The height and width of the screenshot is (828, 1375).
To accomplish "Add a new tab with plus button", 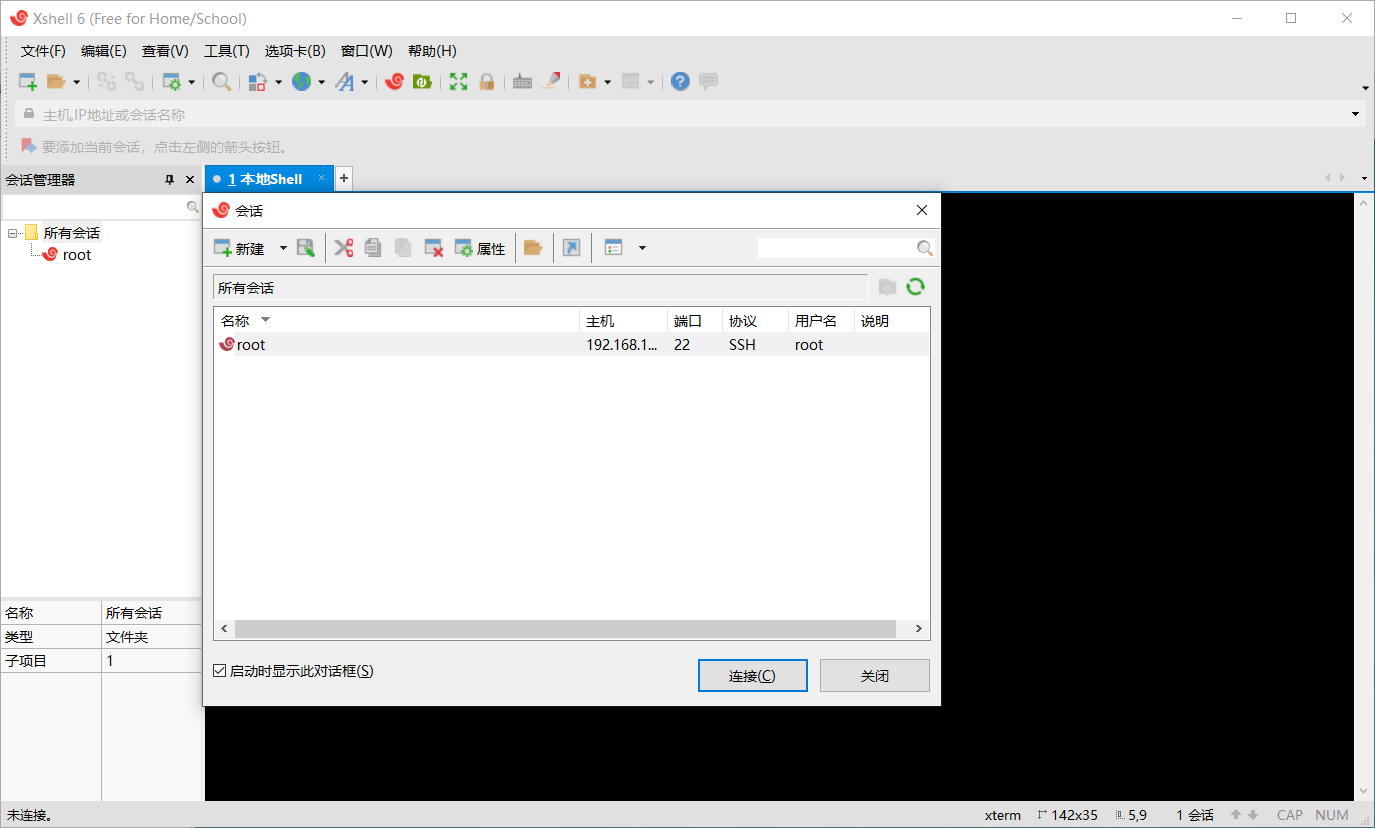I will click(x=344, y=179).
